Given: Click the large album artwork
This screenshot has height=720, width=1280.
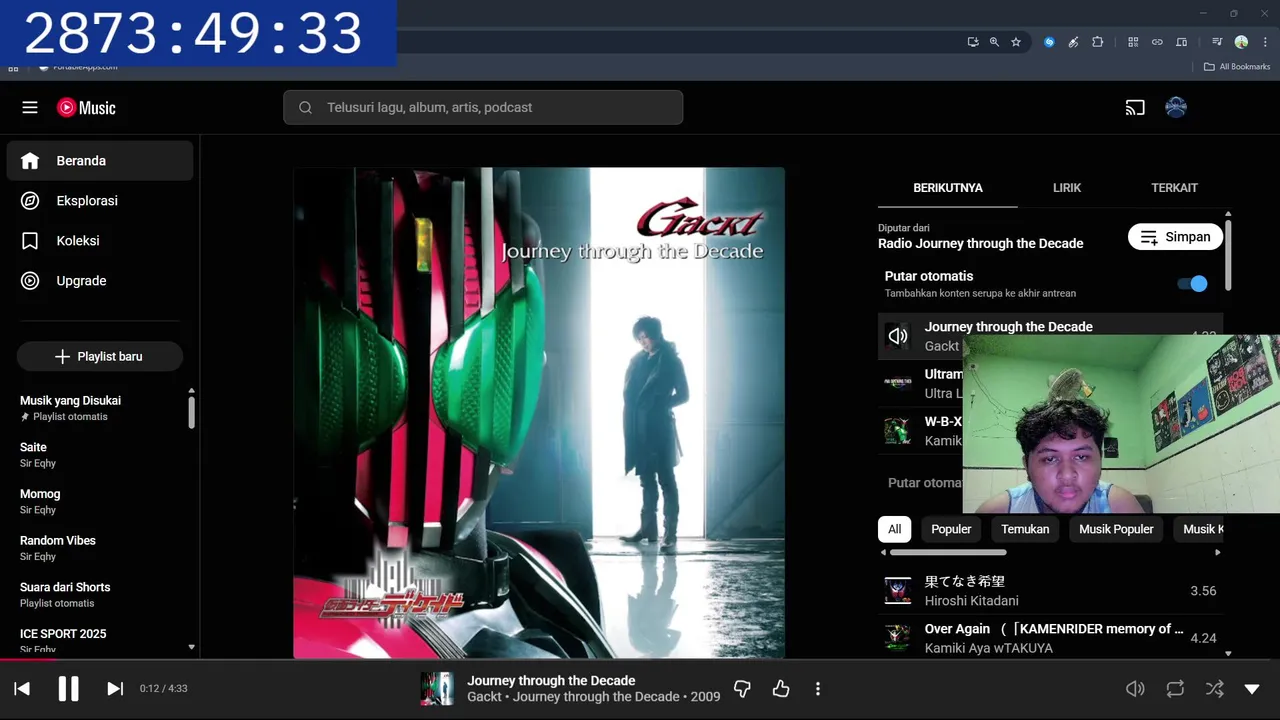Looking at the screenshot, I should click(x=539, y=412).
